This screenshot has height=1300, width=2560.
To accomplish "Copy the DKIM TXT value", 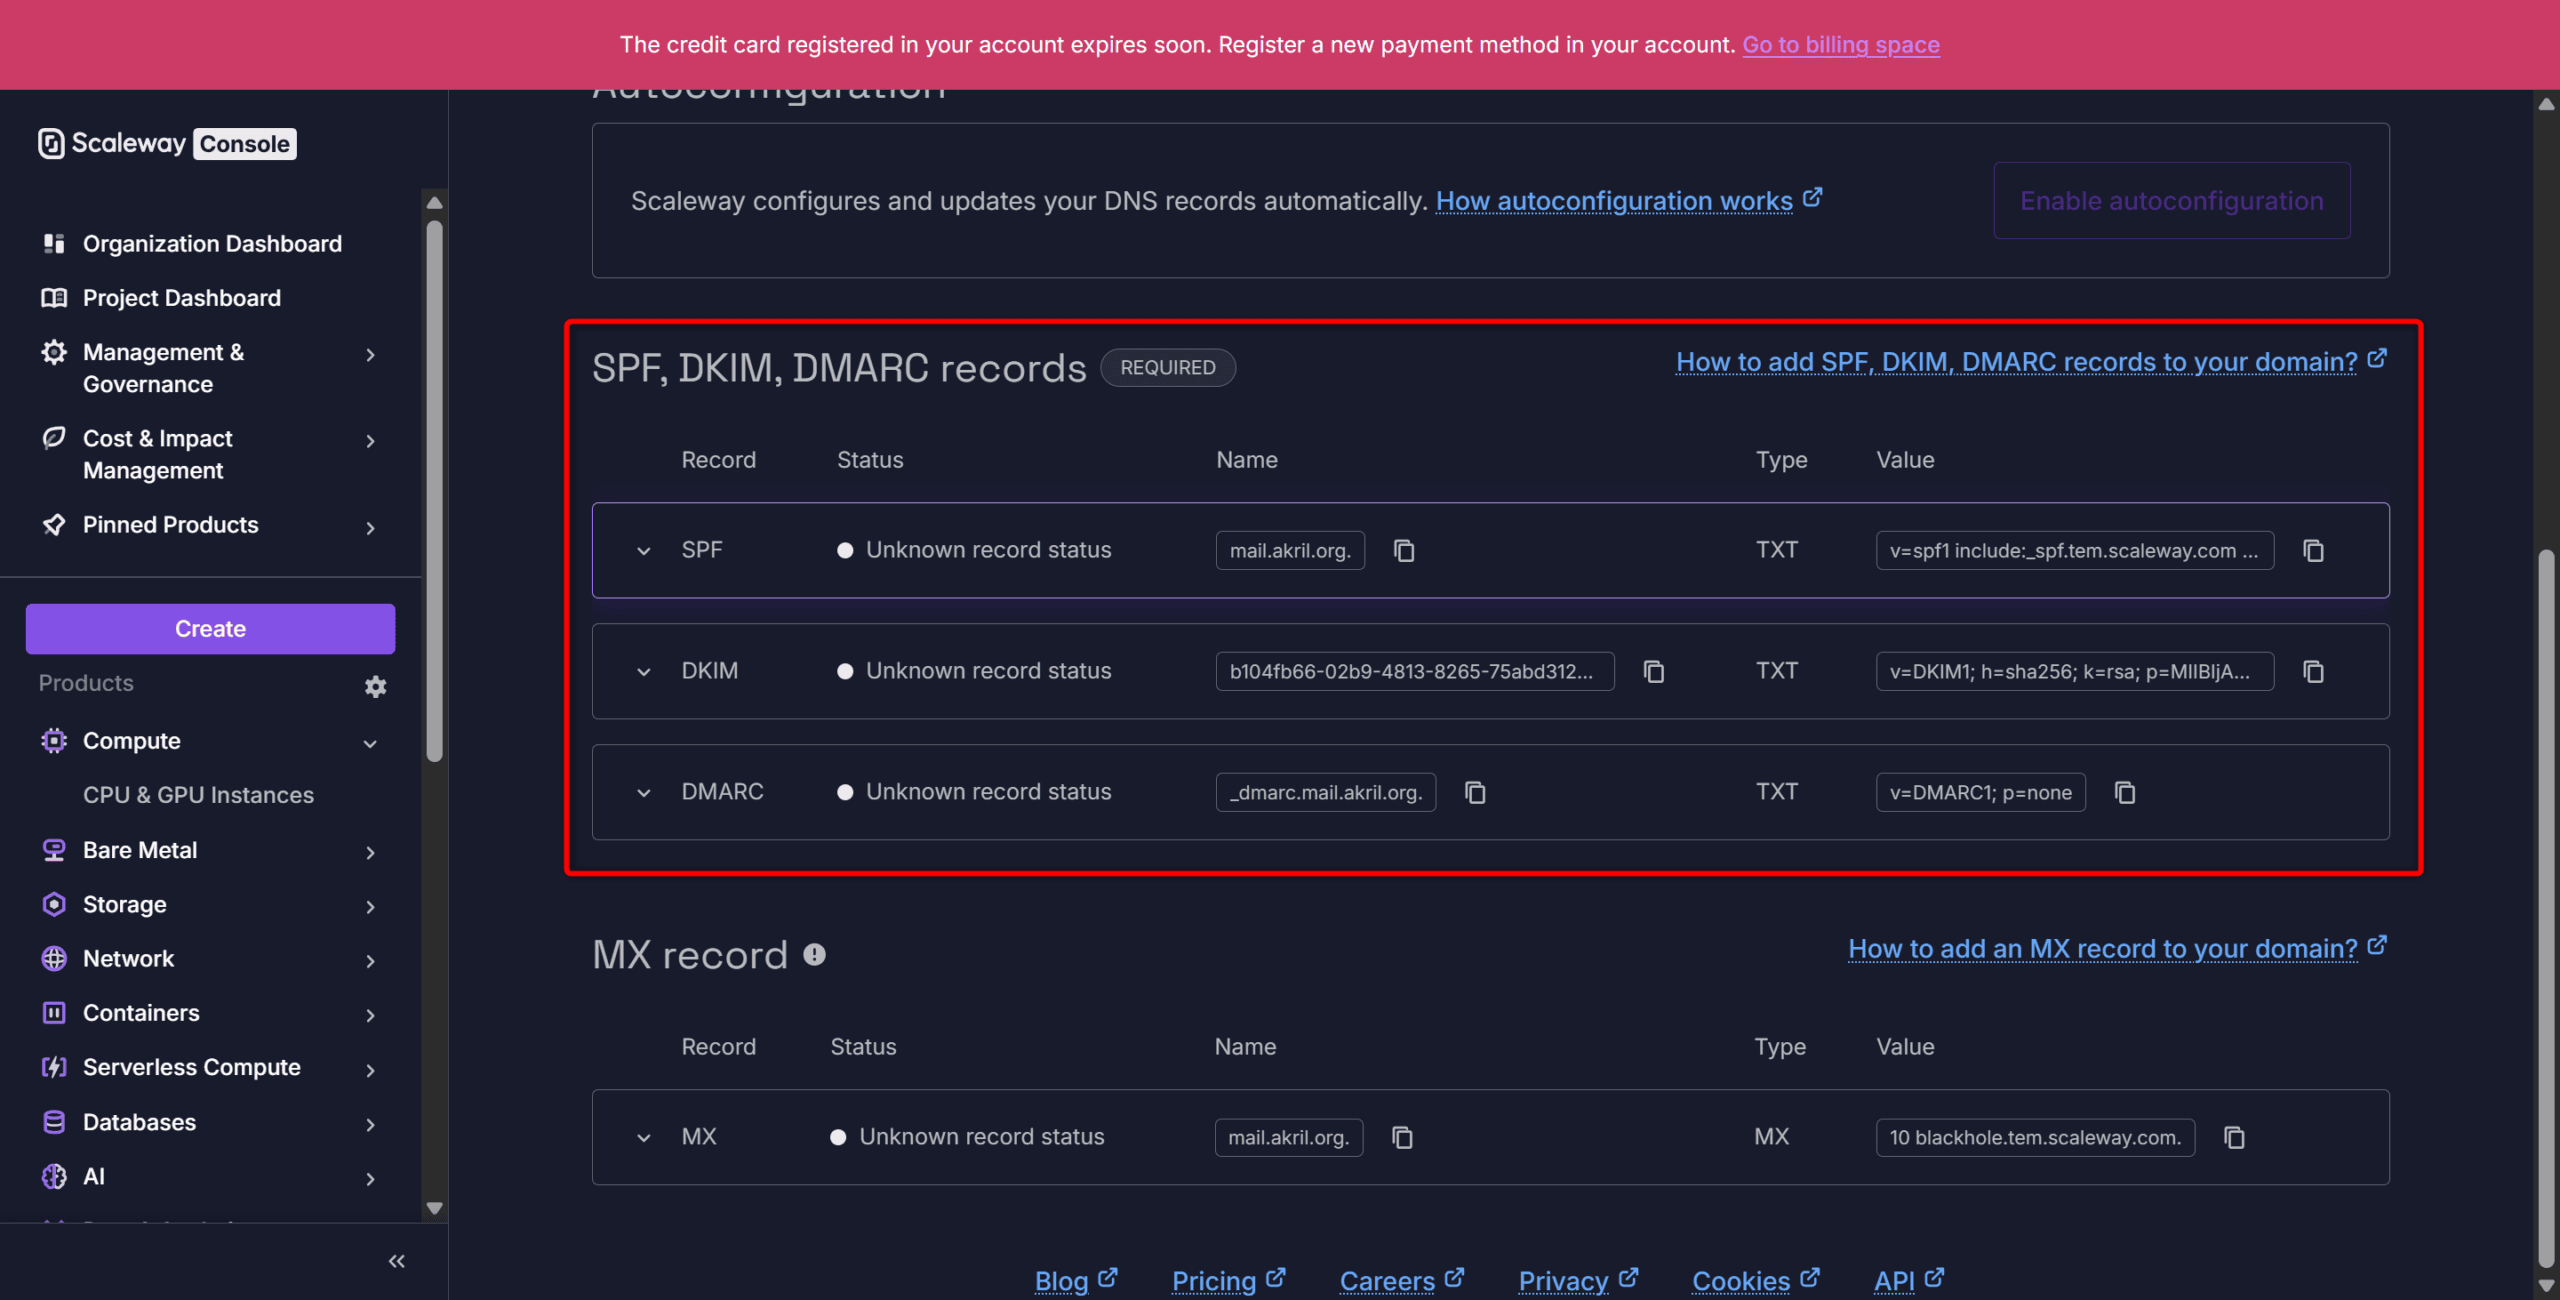I will 2313,672.
